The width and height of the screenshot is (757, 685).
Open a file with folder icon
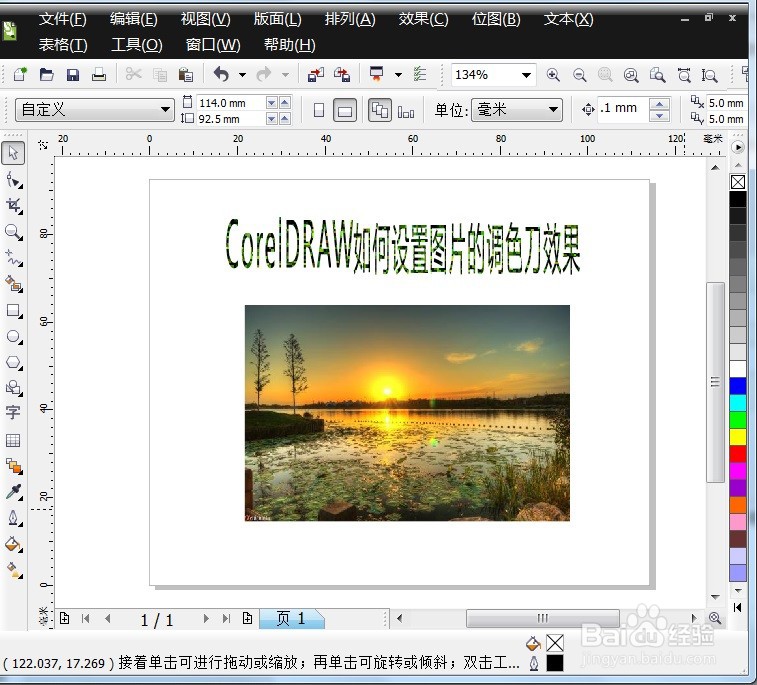tap(47, 74)
